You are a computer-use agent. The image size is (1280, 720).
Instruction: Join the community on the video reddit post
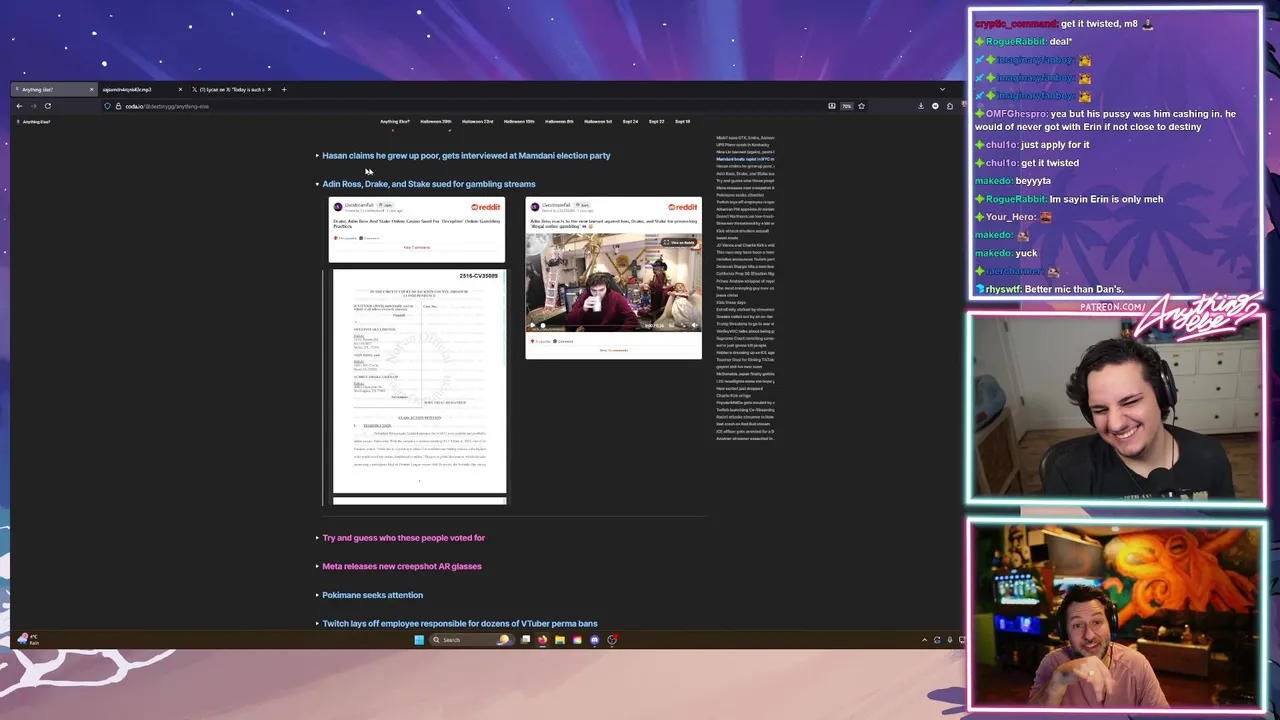(582, 205)
